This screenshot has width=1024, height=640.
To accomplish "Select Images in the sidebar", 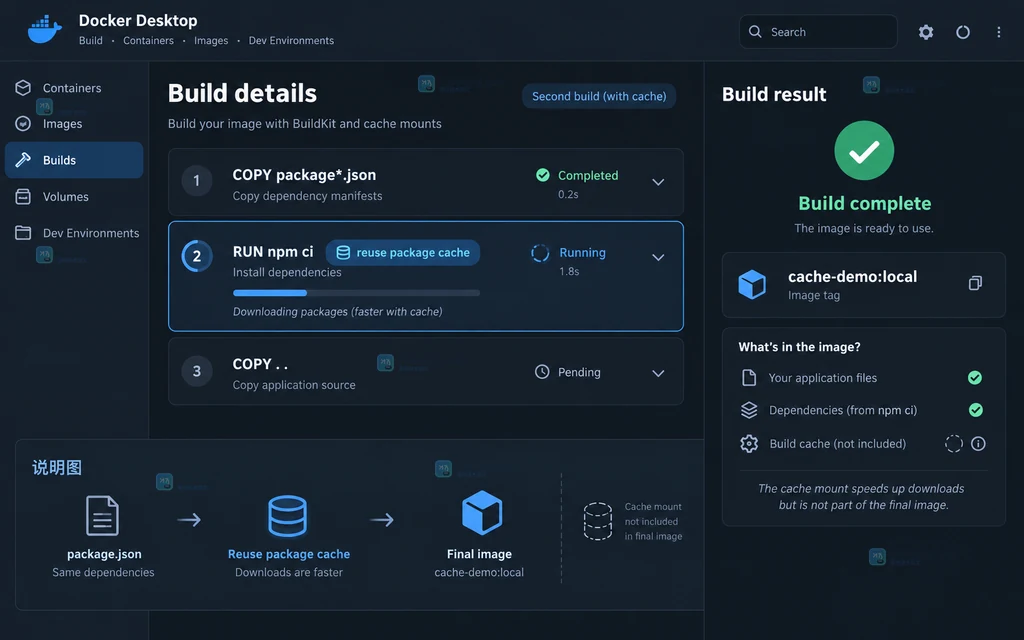I will (x=74, y=123).
